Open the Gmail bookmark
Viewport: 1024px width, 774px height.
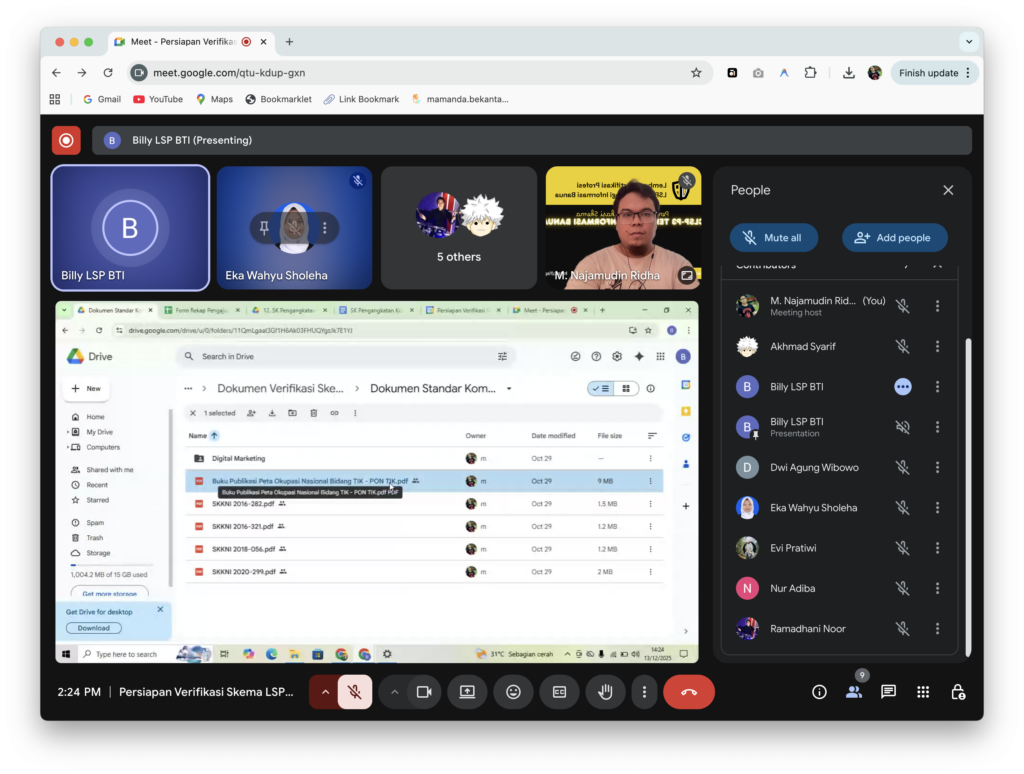tap(101, 99)
